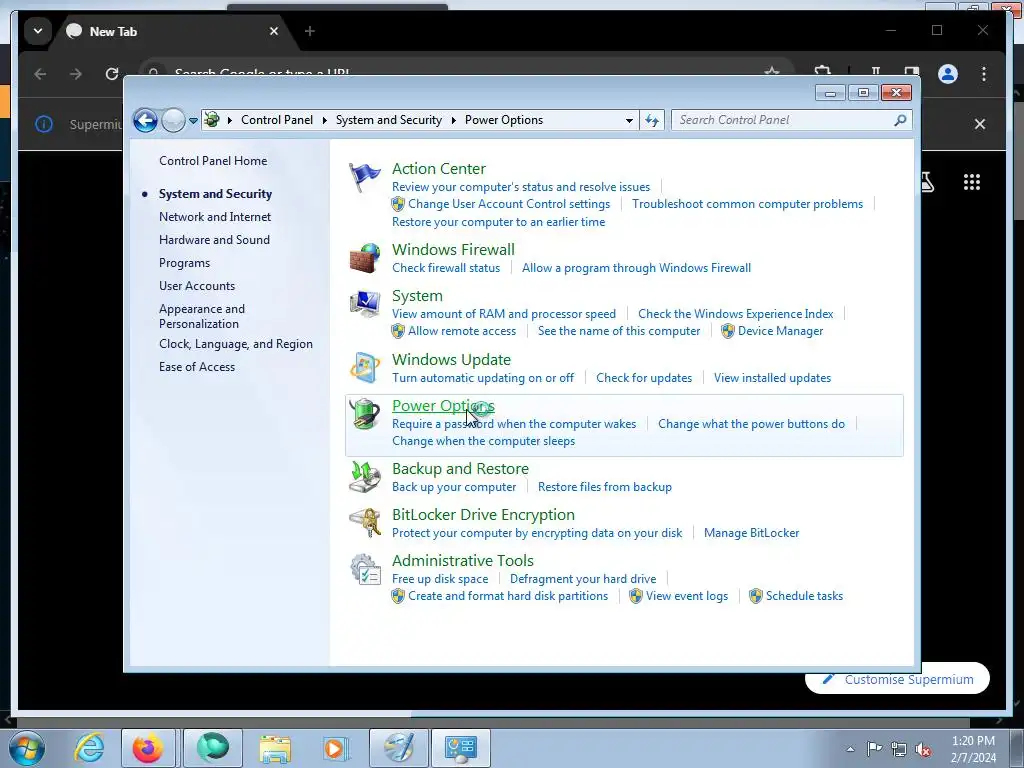Screen dimensions: 1024x768
Task: Open the browser tab search dropdown
Action: (x=38, y=31)
